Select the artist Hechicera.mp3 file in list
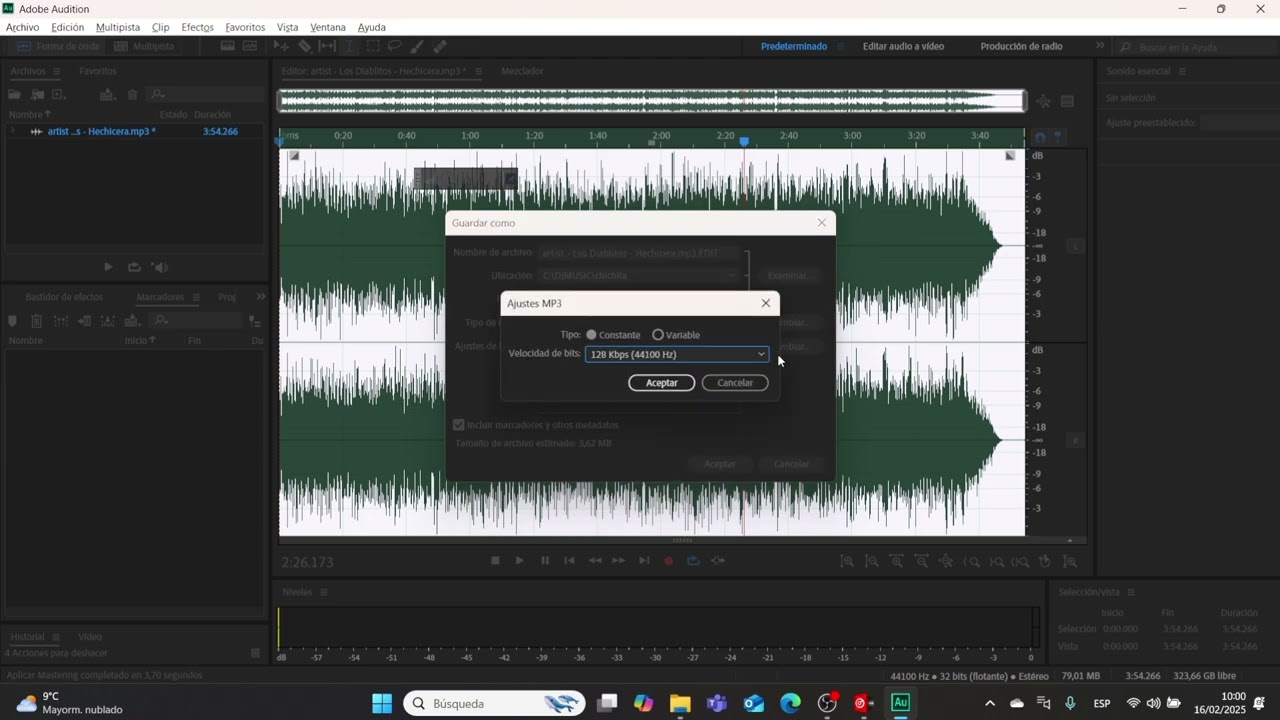This screenshot has width=1280, height=720. click(x=102, y=131)
